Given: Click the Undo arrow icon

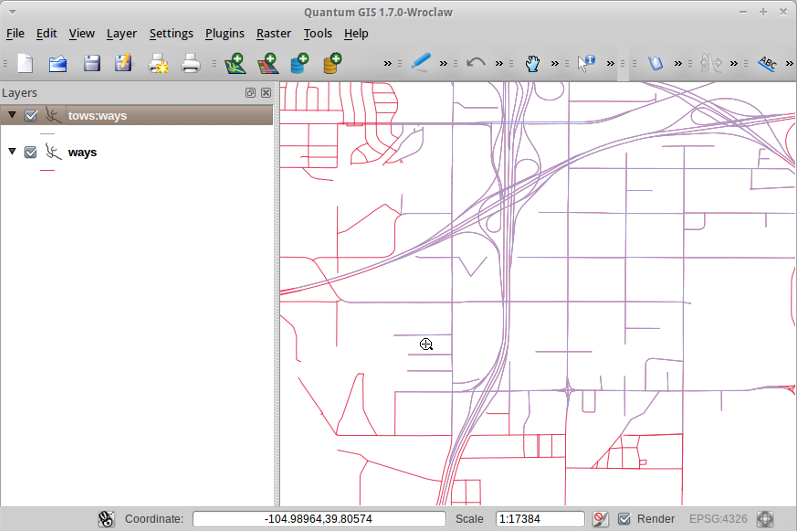Looking at the screenshot, I should [476, 63].
